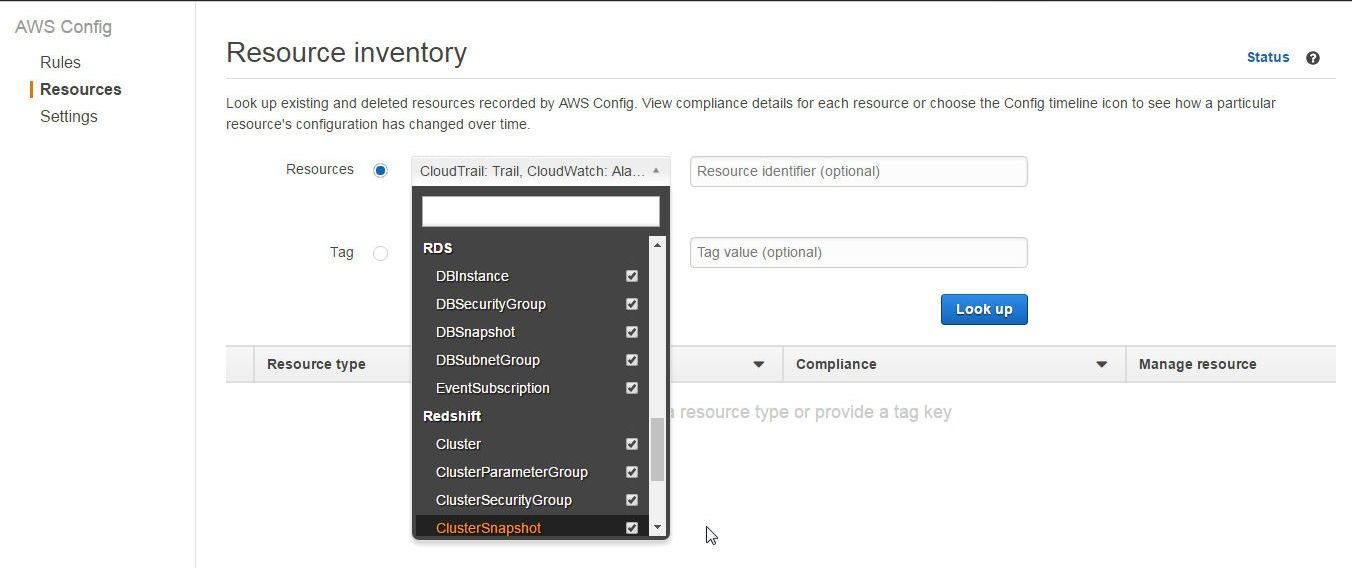Open the Compliance column filter arrow
Screen dimensions: 1352x568
1101,364
